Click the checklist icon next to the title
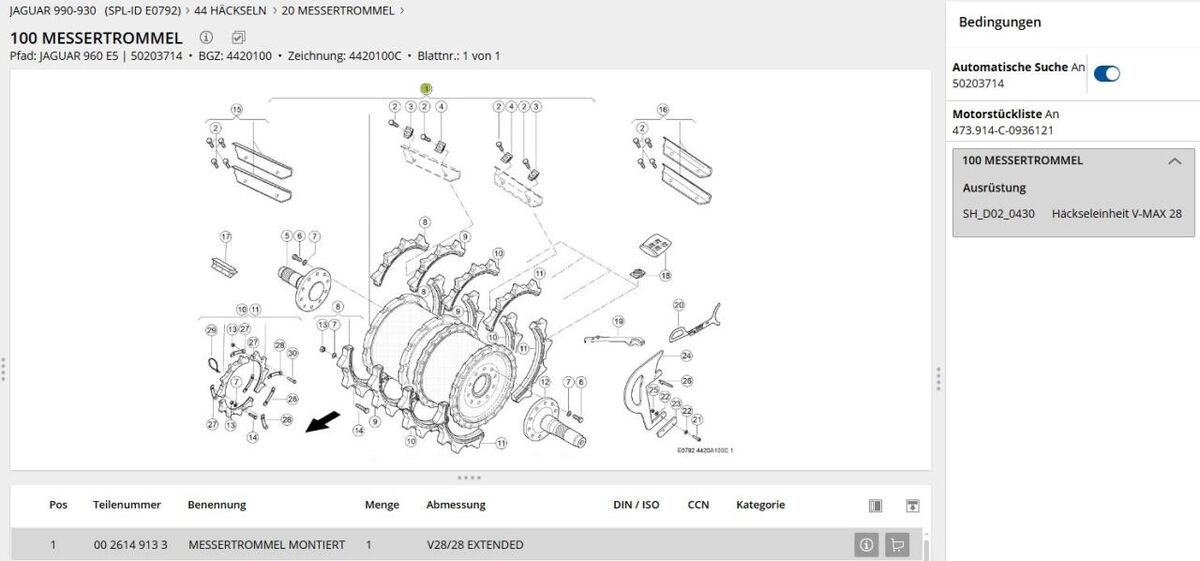 tap(238, 37)
